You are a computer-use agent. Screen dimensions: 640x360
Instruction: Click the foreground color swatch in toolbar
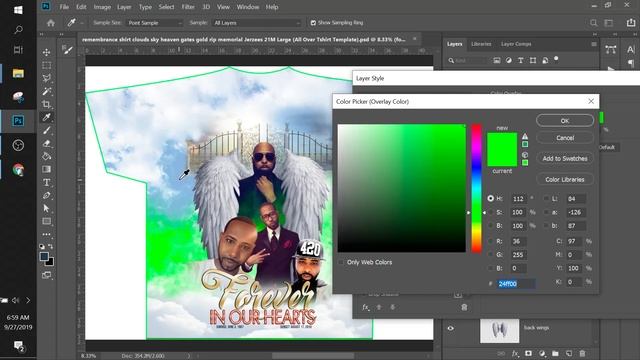click(44, 257)
